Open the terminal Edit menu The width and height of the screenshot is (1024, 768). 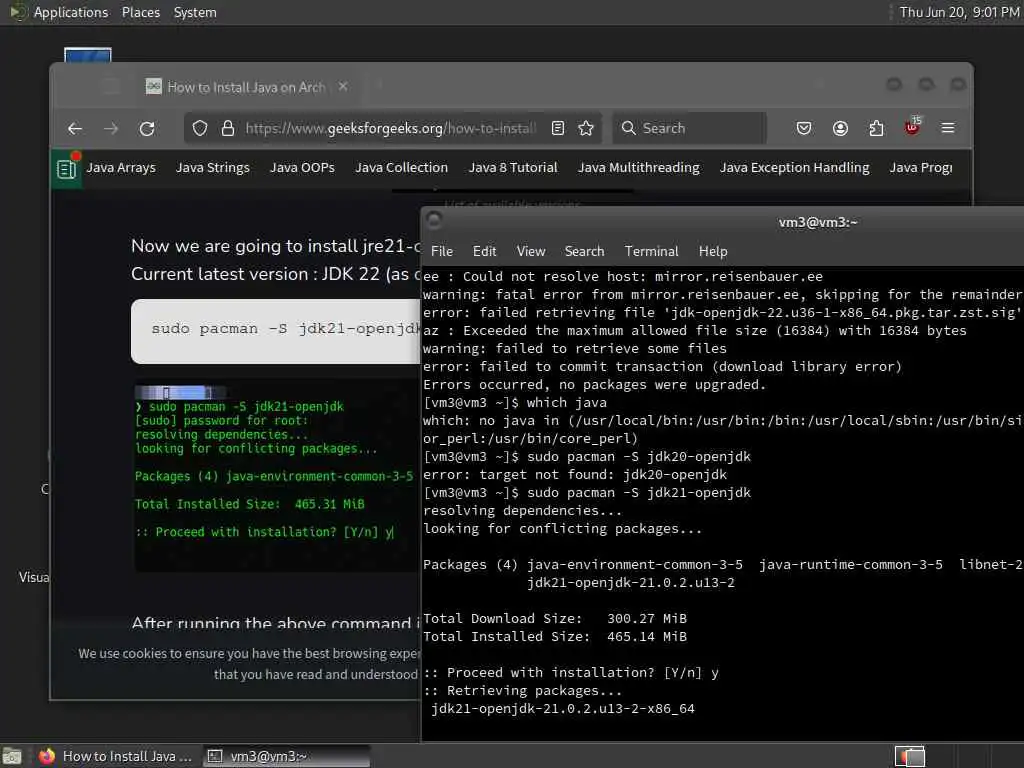point(484,251)
